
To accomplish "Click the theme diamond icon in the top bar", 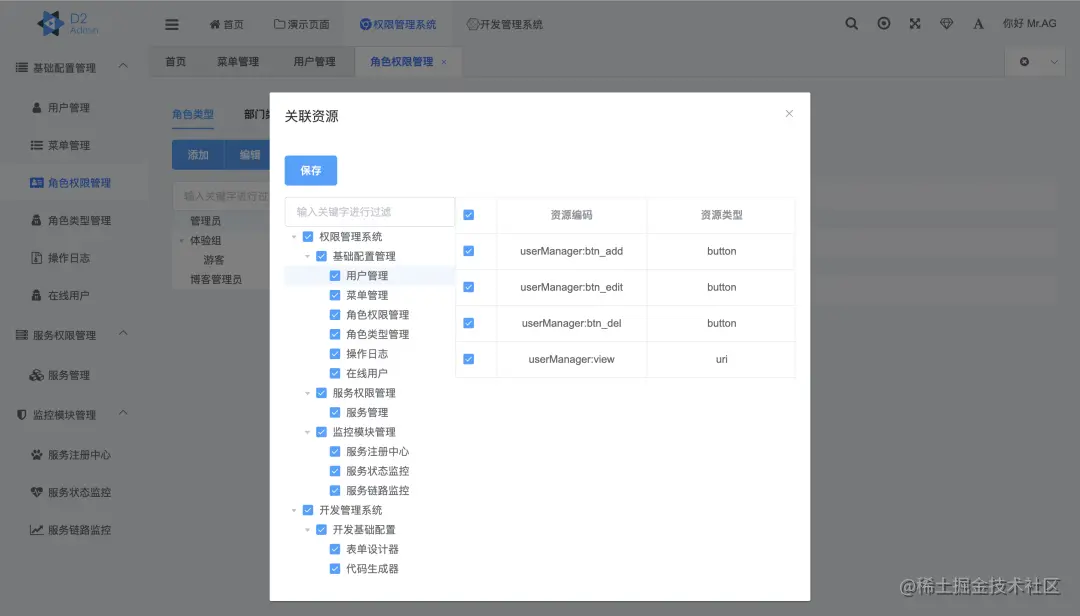I will click(x=946, y=23).
